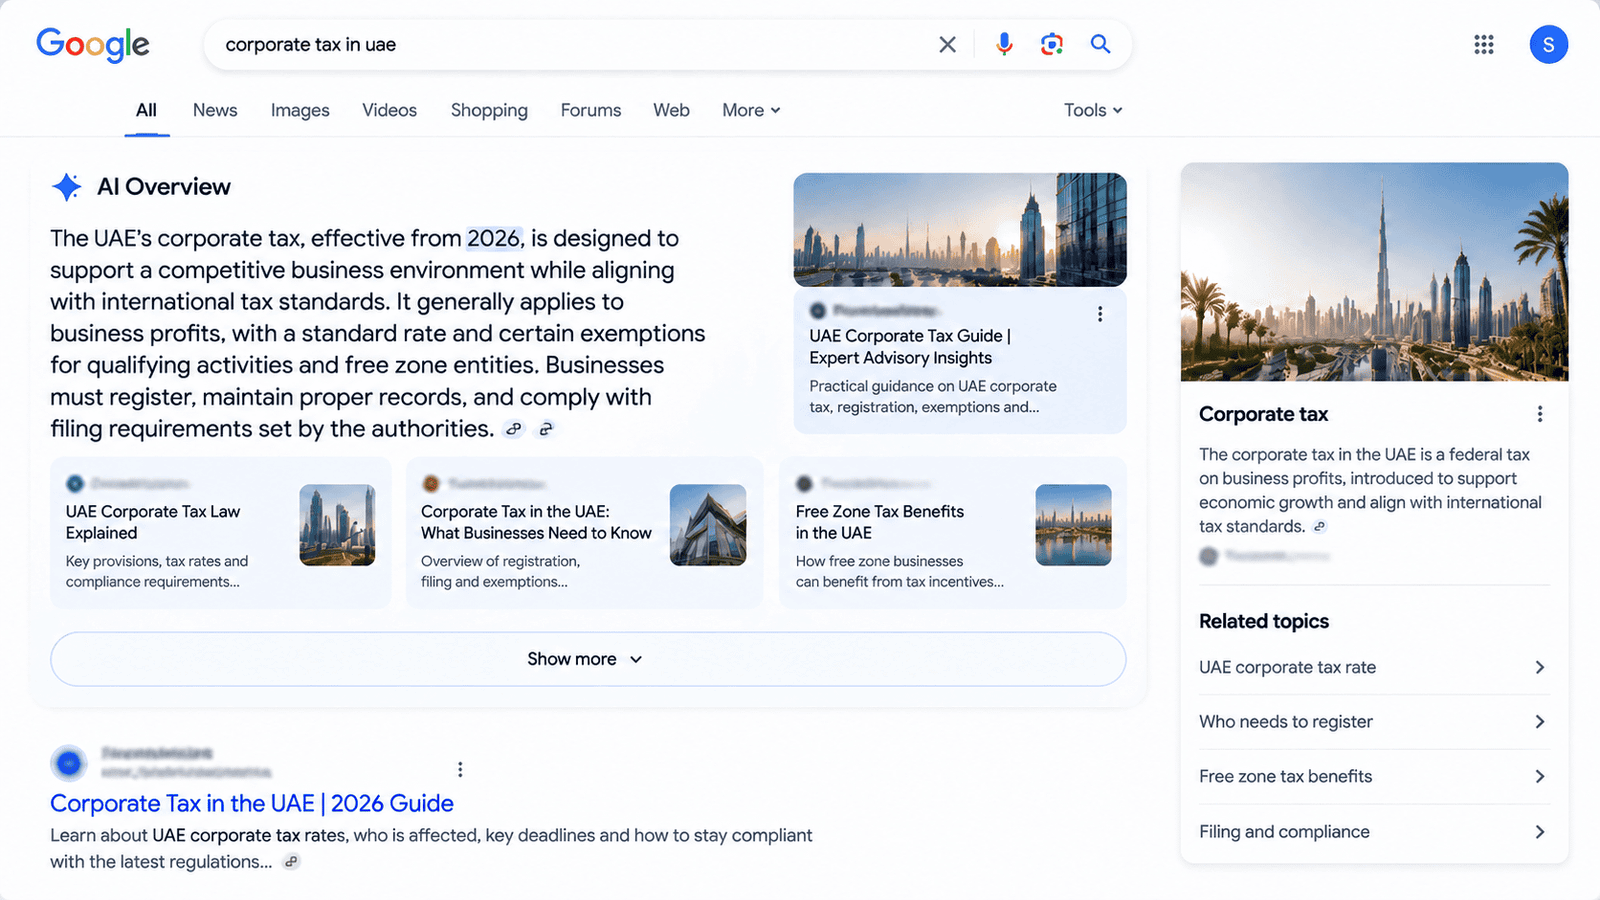Open the Tools dropdown

tap(1093, 110)
